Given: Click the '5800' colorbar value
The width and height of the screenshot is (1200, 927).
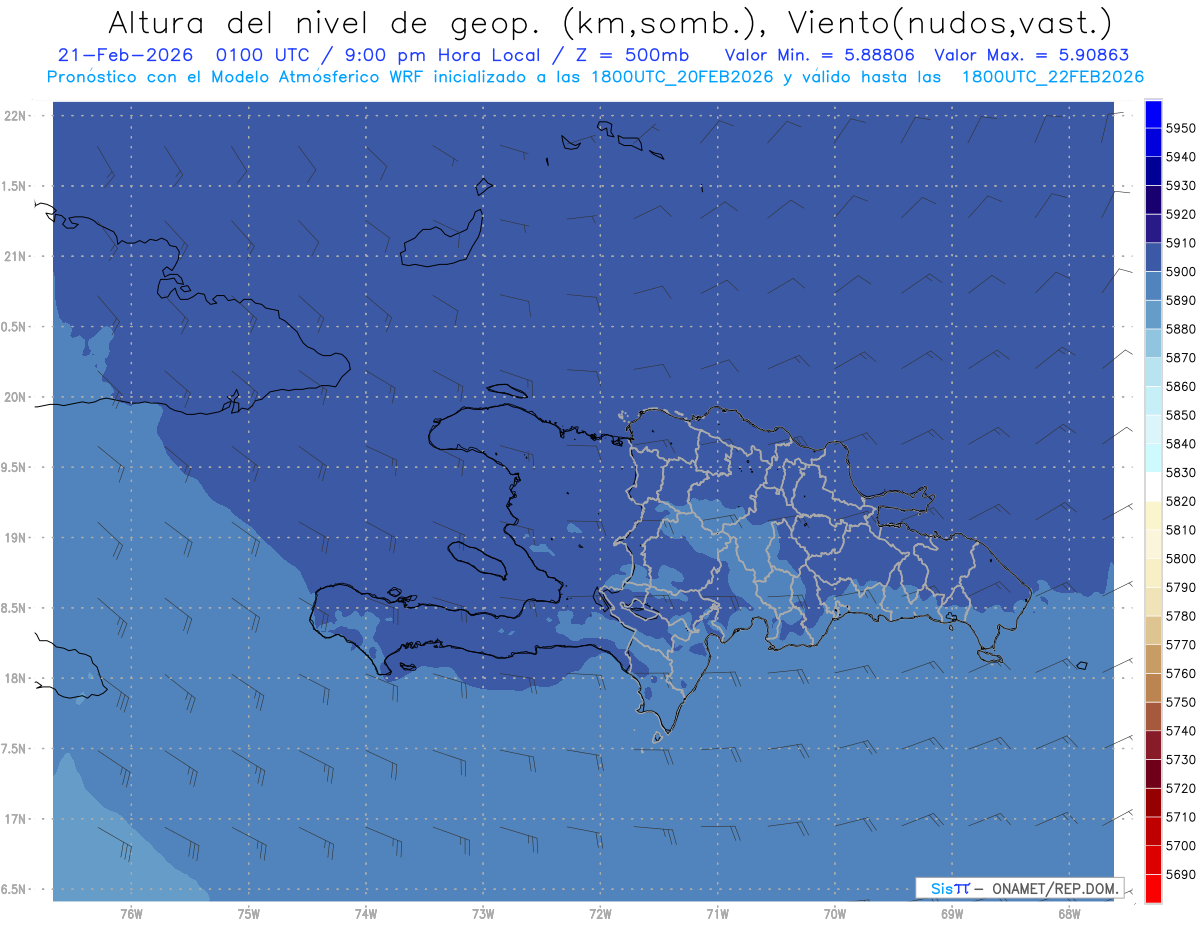Looking at the screenshot, I should [x=1180, y=558].
